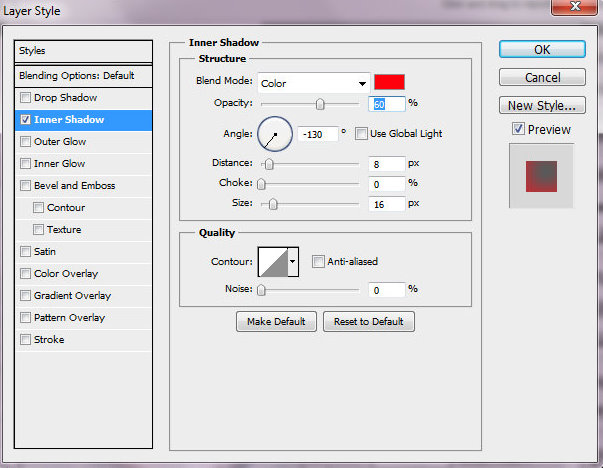
Task: Close the Layer Style dialog
Action: 575,7
